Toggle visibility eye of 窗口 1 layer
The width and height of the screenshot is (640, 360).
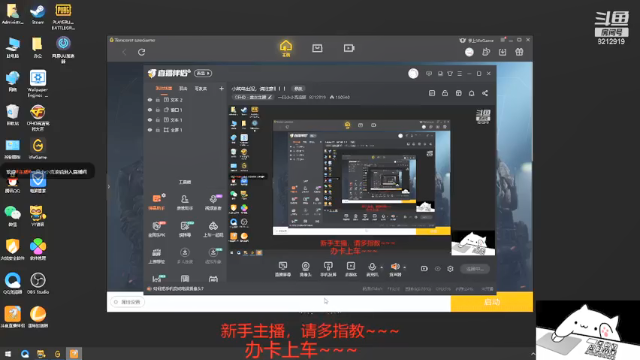[x=150, y=110]
